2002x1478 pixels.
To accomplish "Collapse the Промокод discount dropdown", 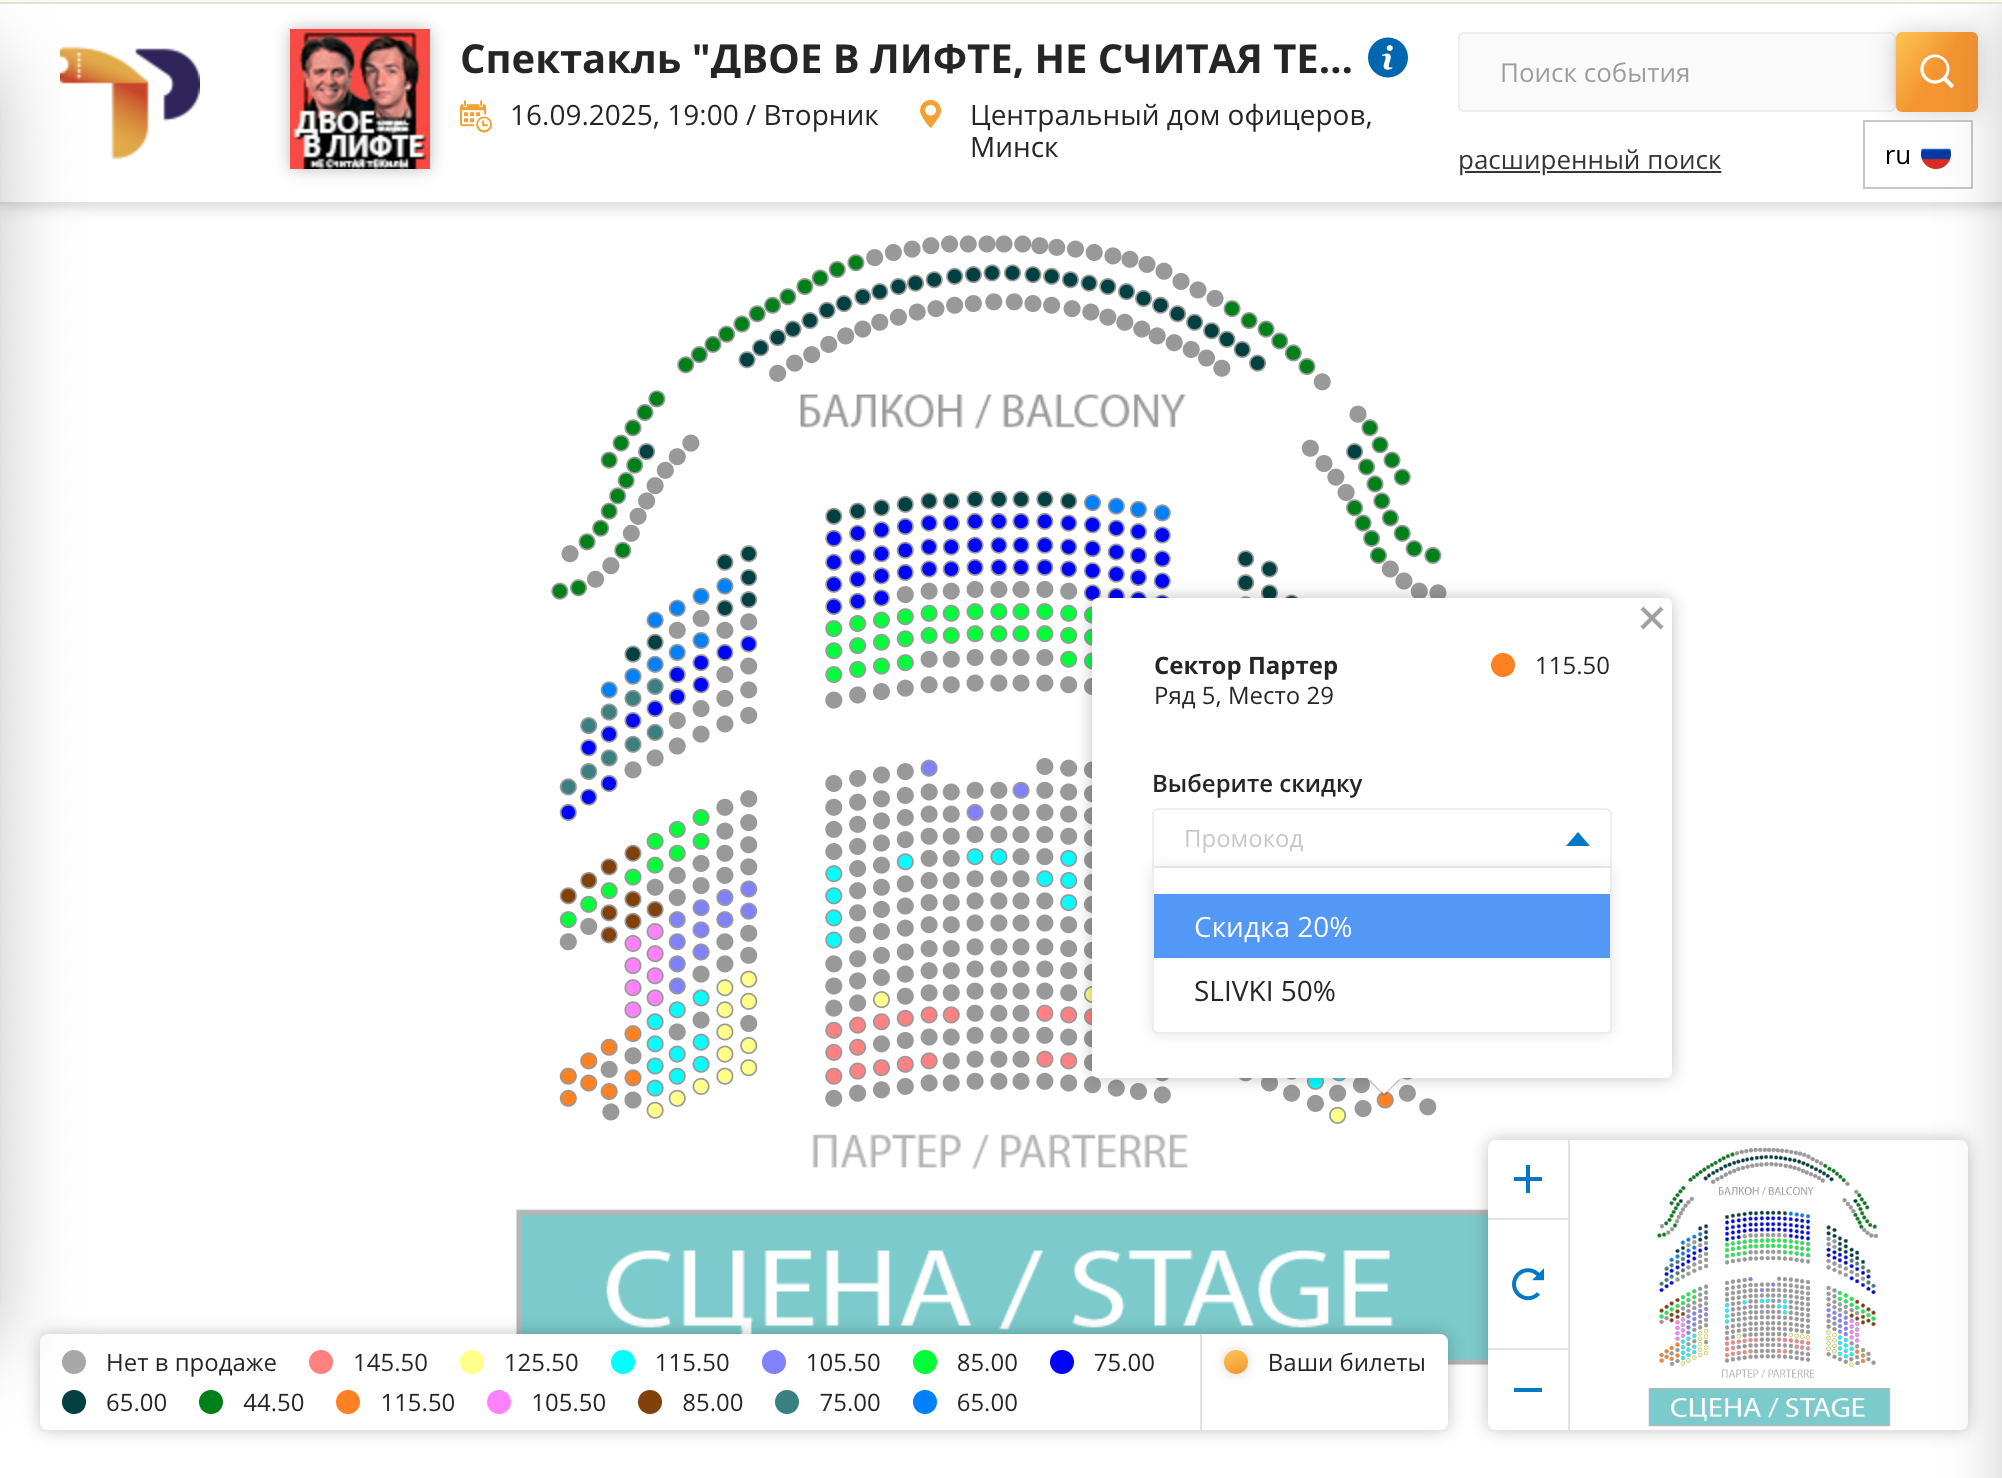I will click(x=1577, y=839).
